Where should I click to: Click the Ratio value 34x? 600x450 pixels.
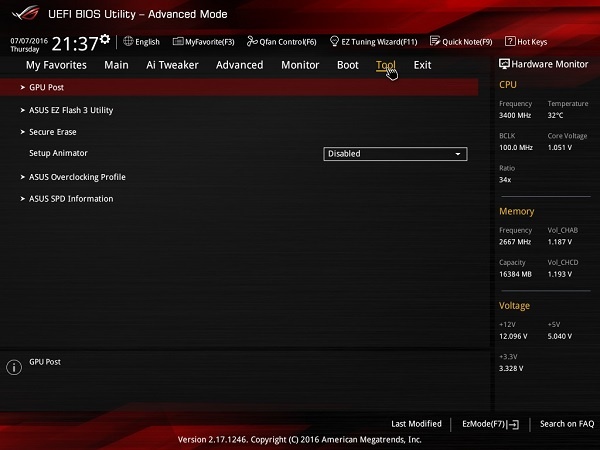[505, 180]
